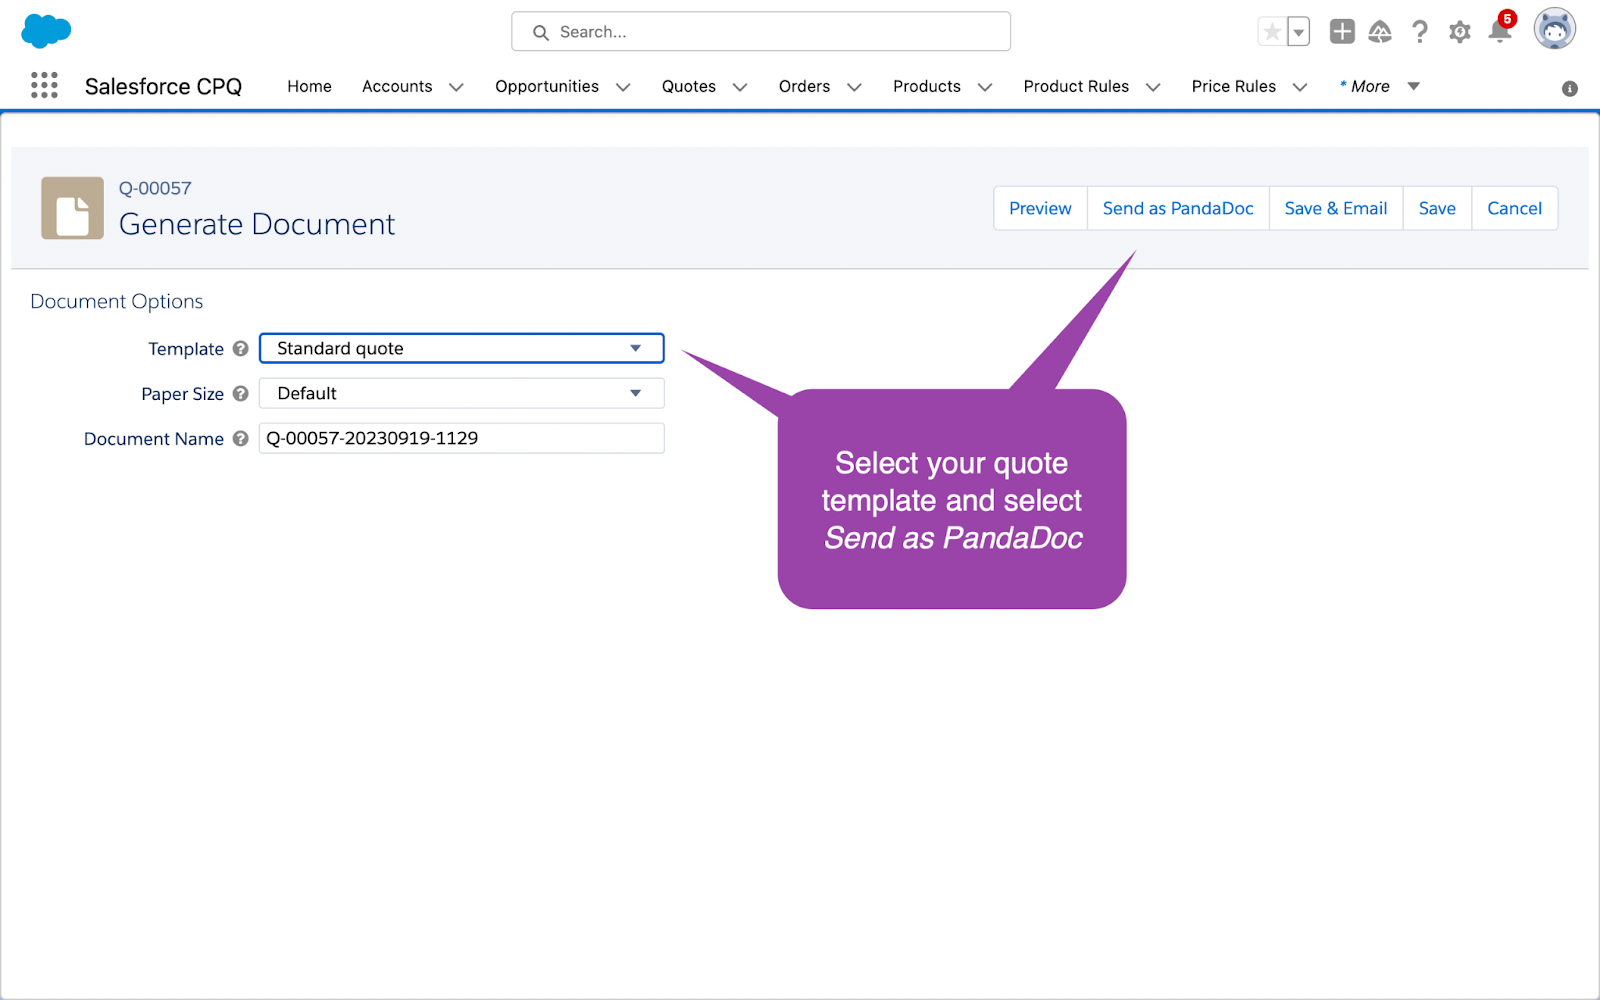Expand the Price Rules chevron menu

pyautogui.click(x=1300, y=87)
